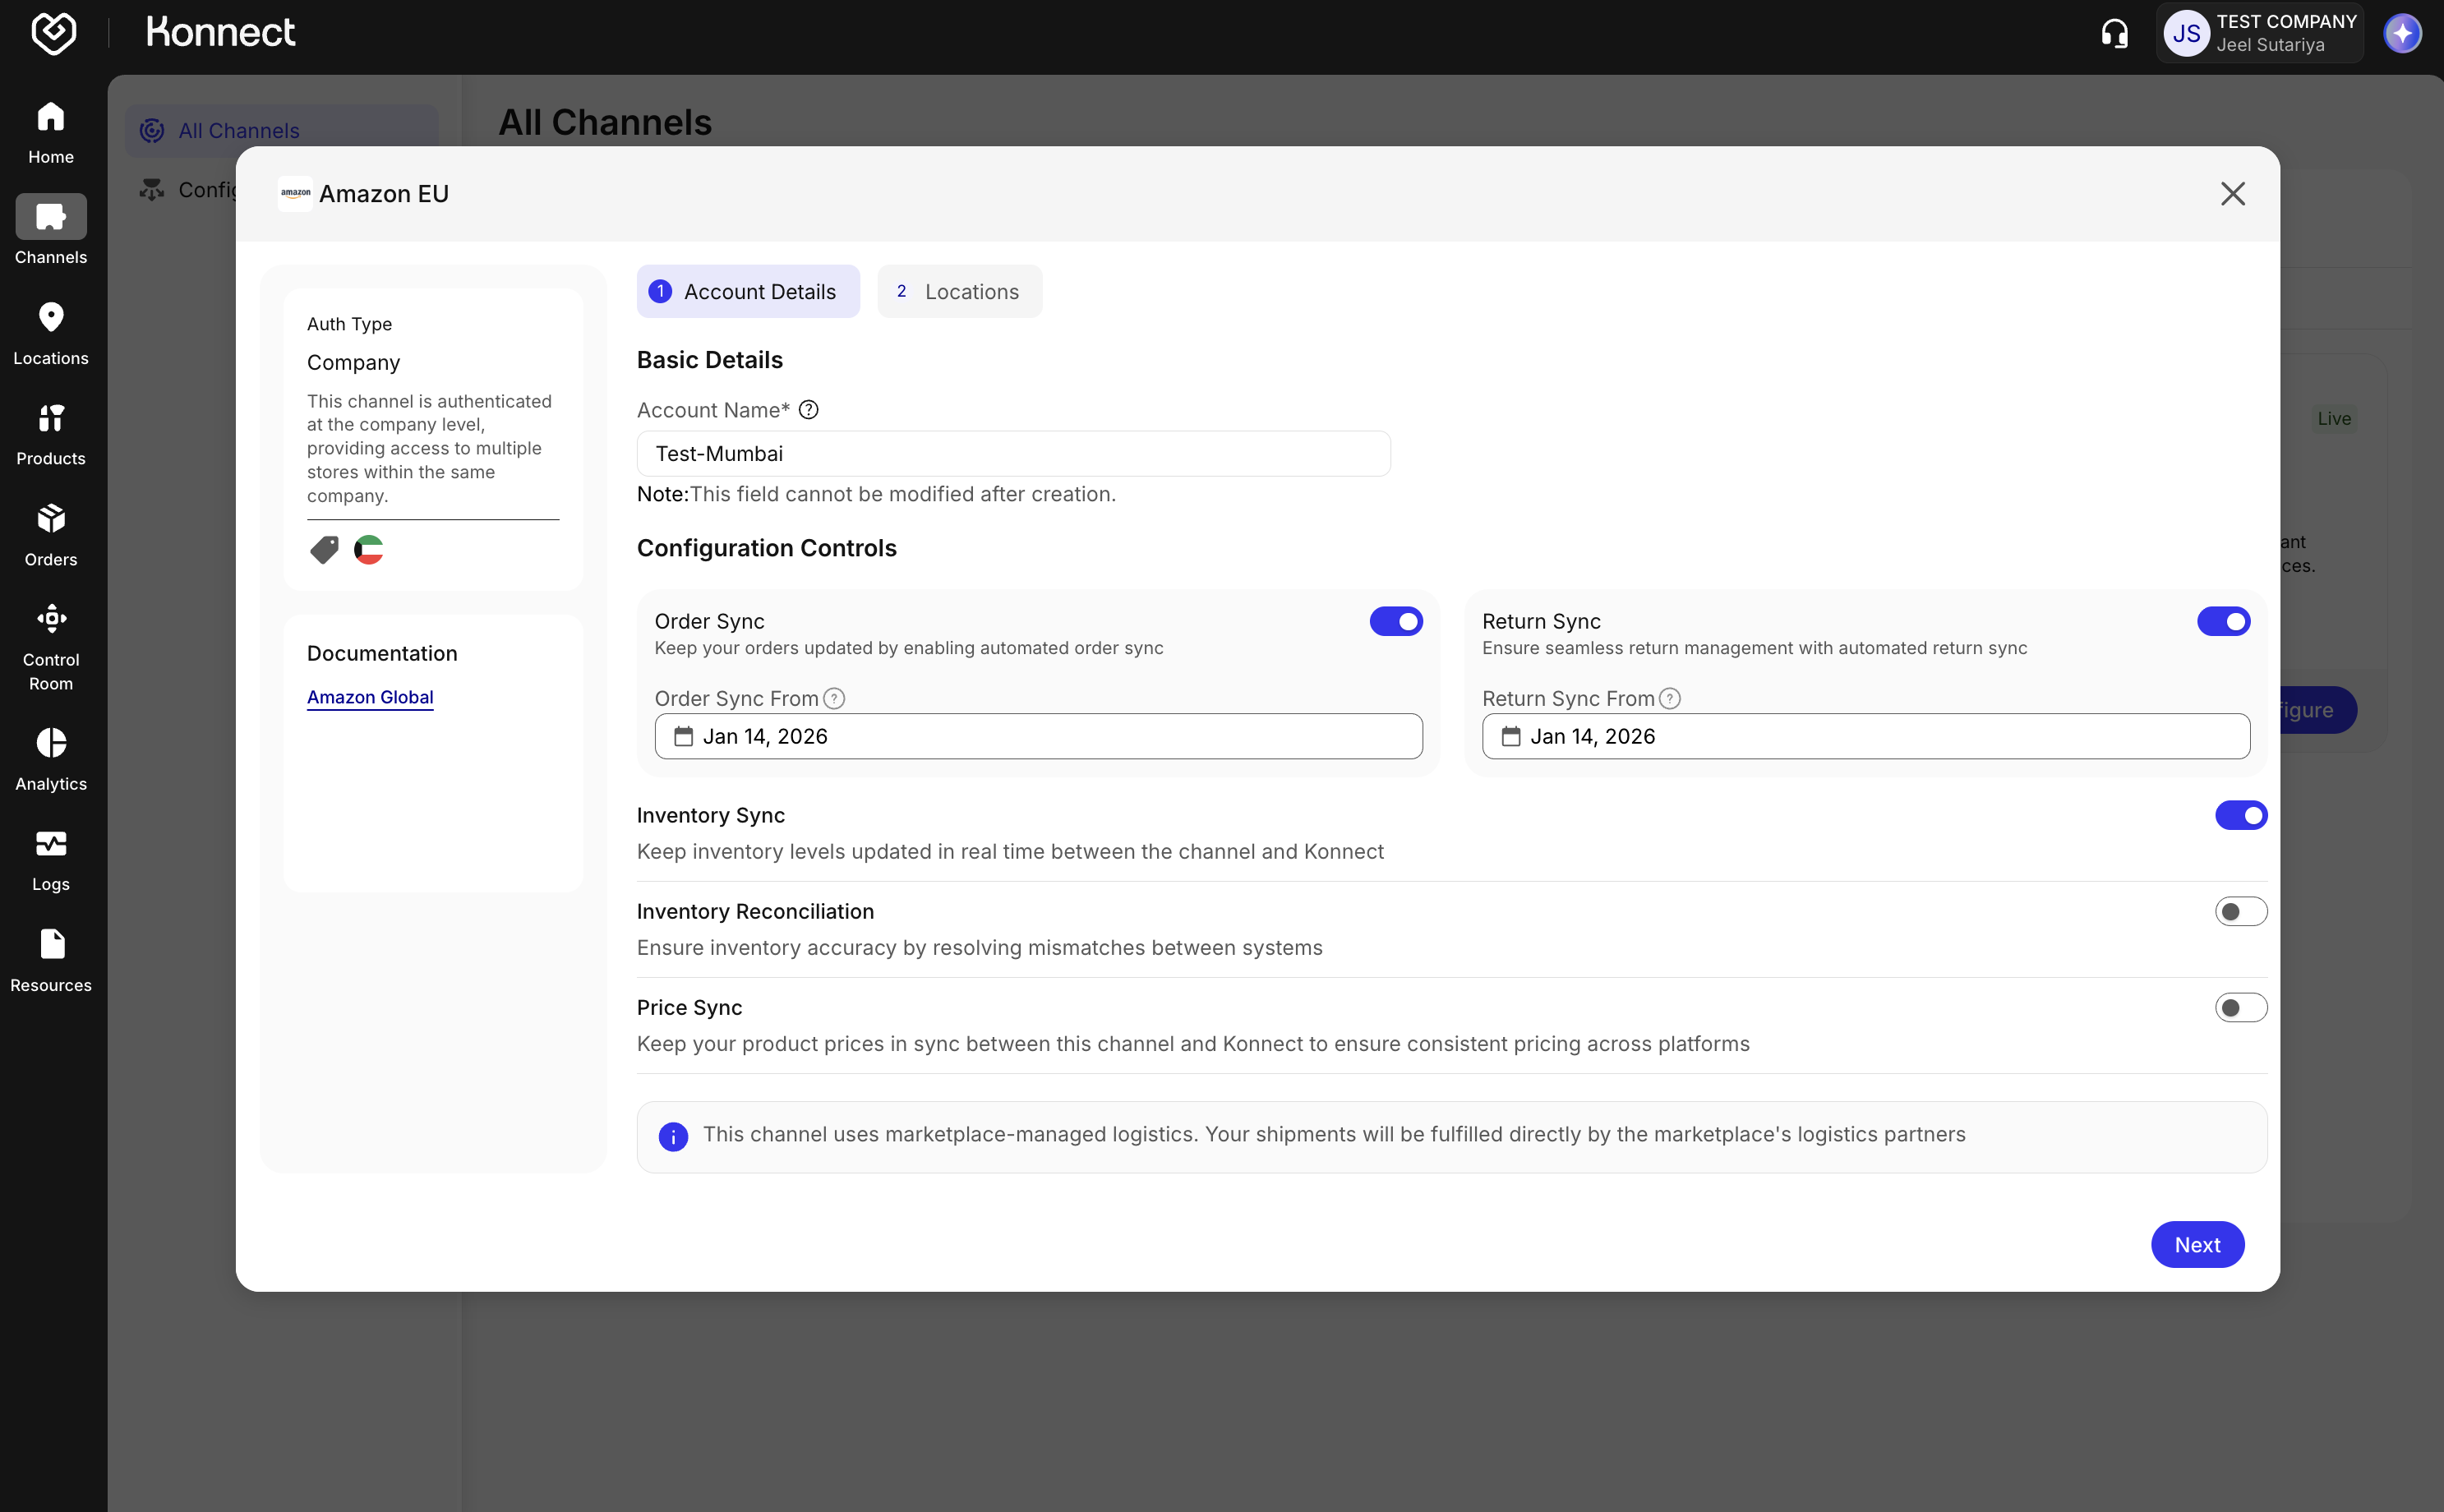Open Return Sync From date picker
This screenshot has height=1512, width=2444.
(x=1865, y=737)
